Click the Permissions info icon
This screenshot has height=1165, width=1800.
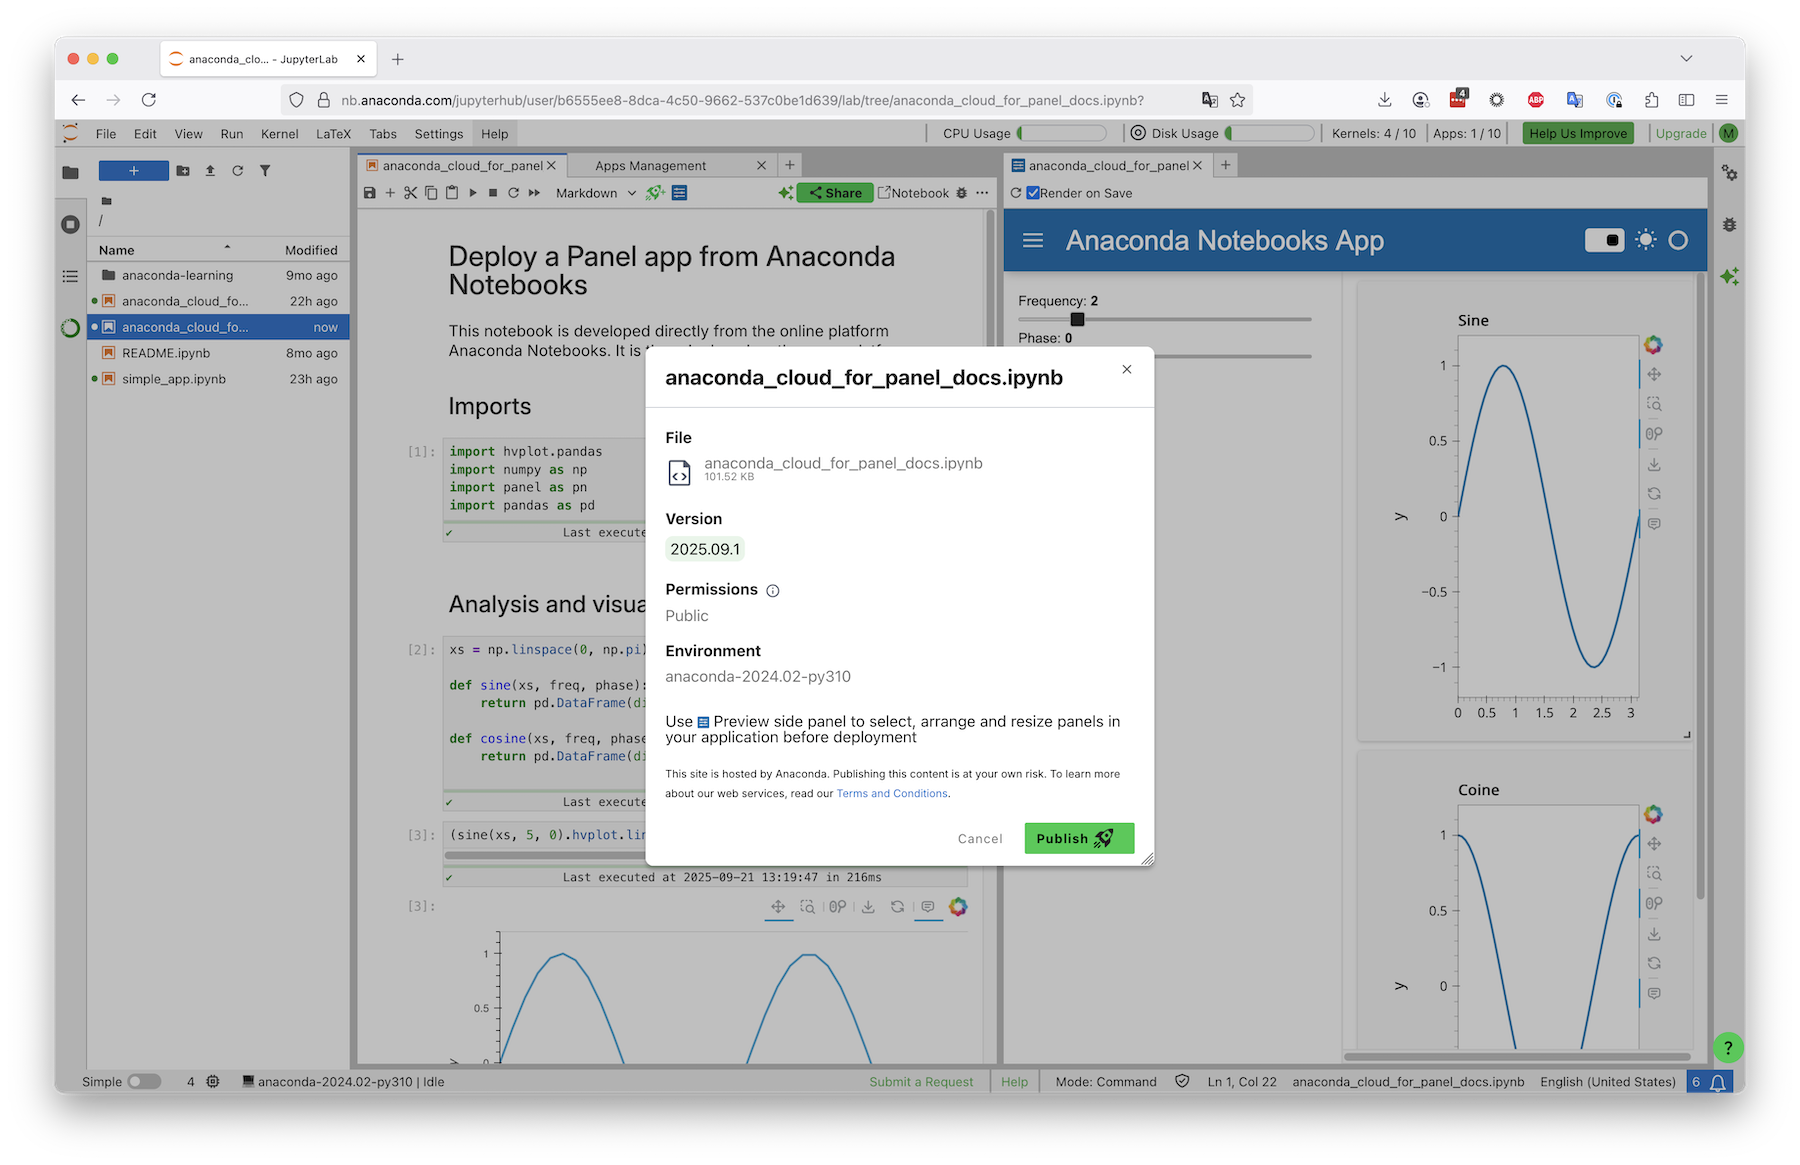(x=772, y=590)
